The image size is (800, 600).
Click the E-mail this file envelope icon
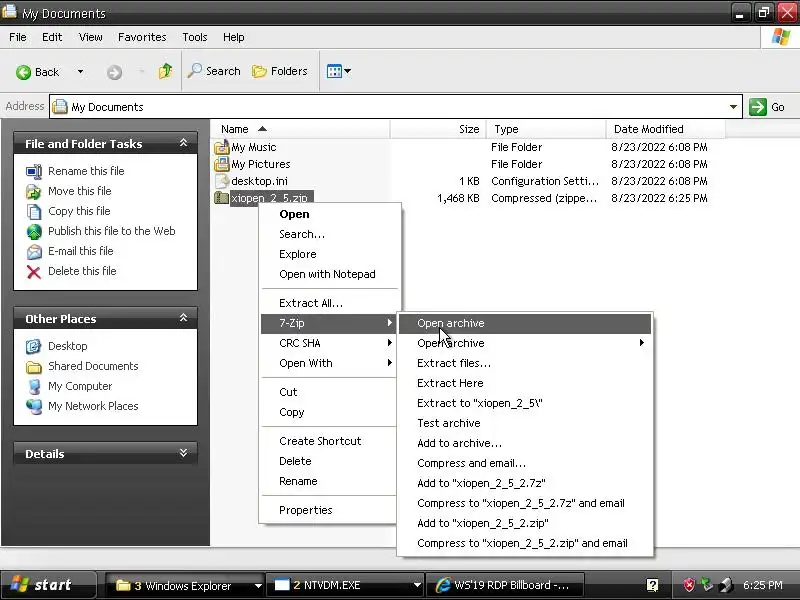point(34,252)
